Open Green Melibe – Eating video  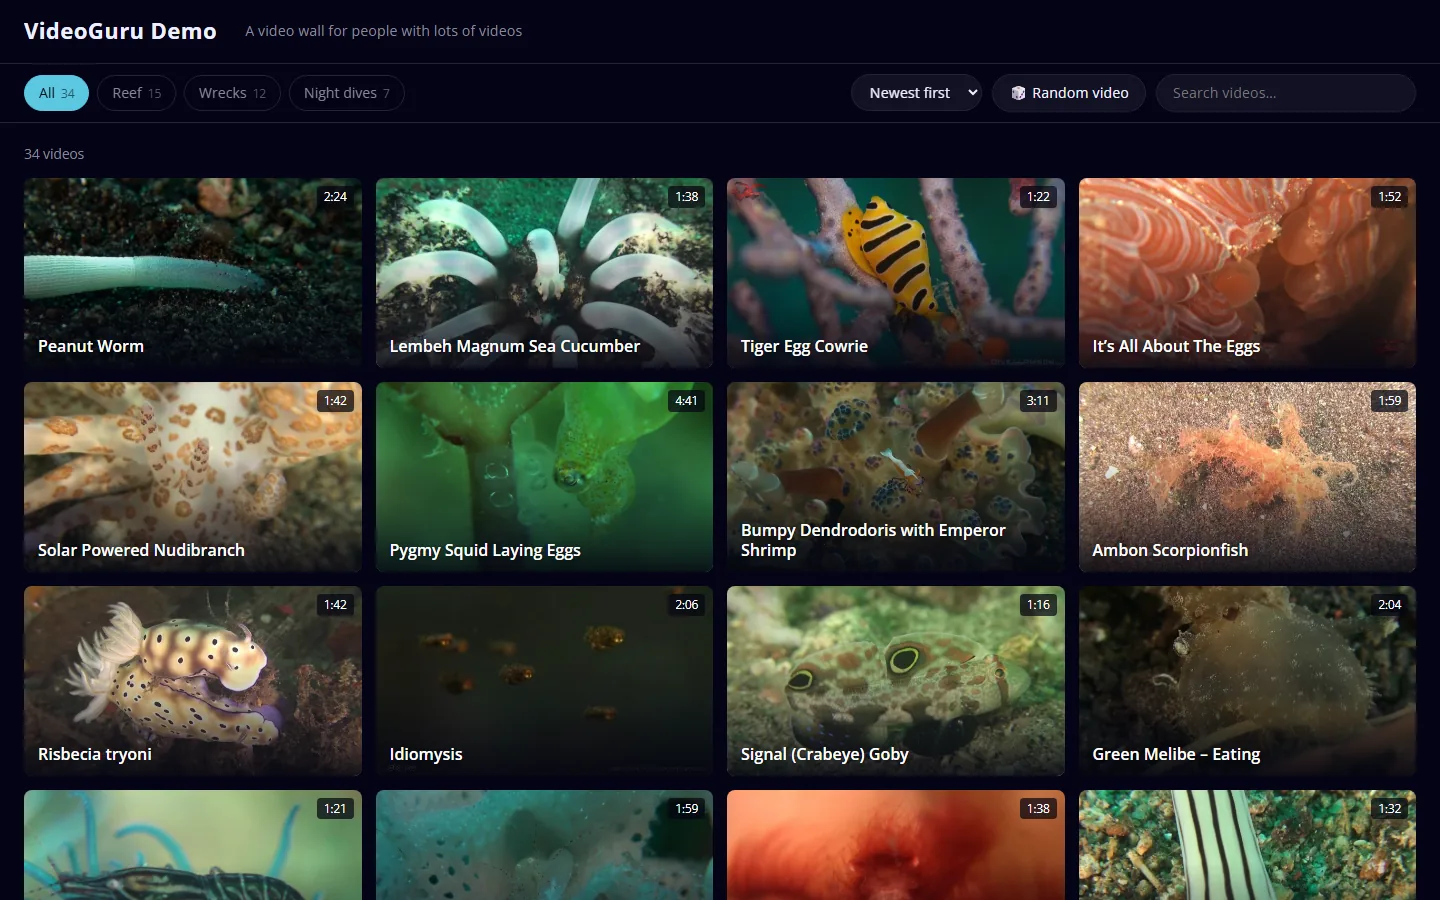click(x=1247, y=681)
